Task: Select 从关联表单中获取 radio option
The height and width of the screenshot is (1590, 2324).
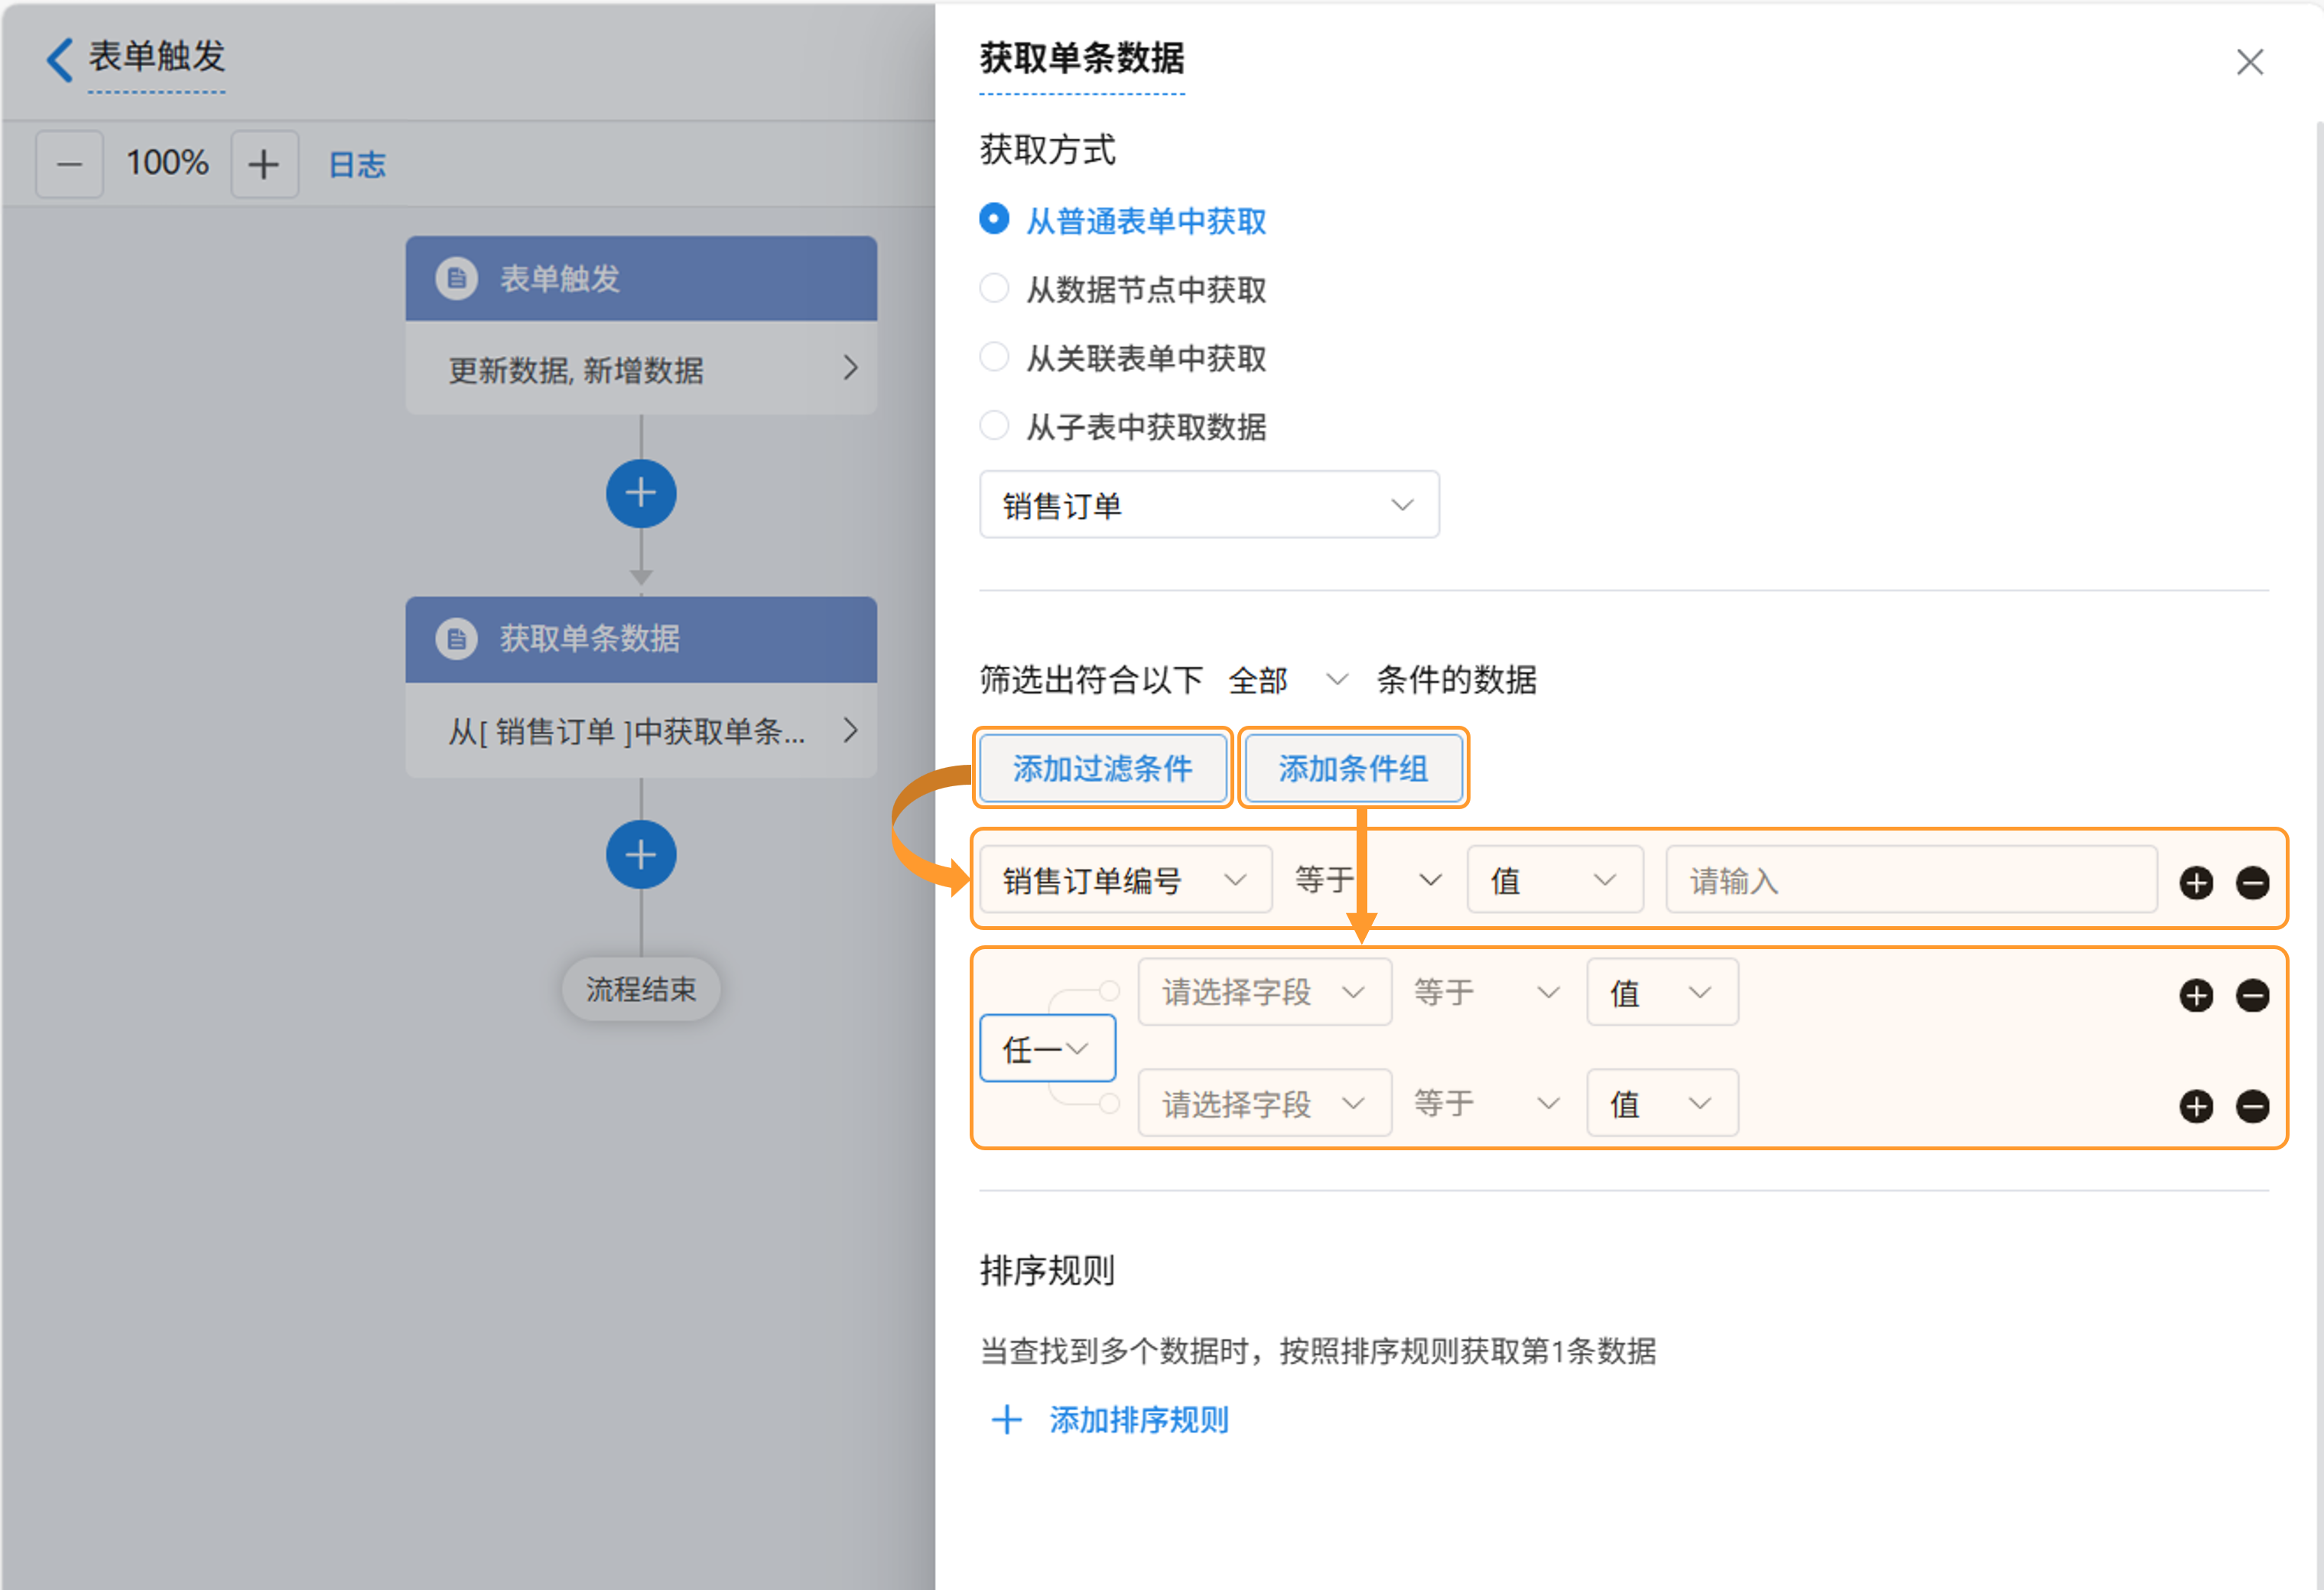Action: click(x=994, y=358)
